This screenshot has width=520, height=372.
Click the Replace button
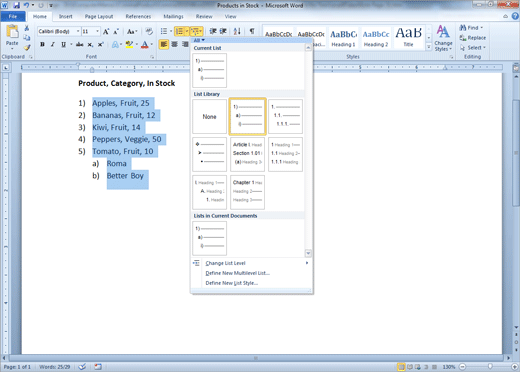473,38
